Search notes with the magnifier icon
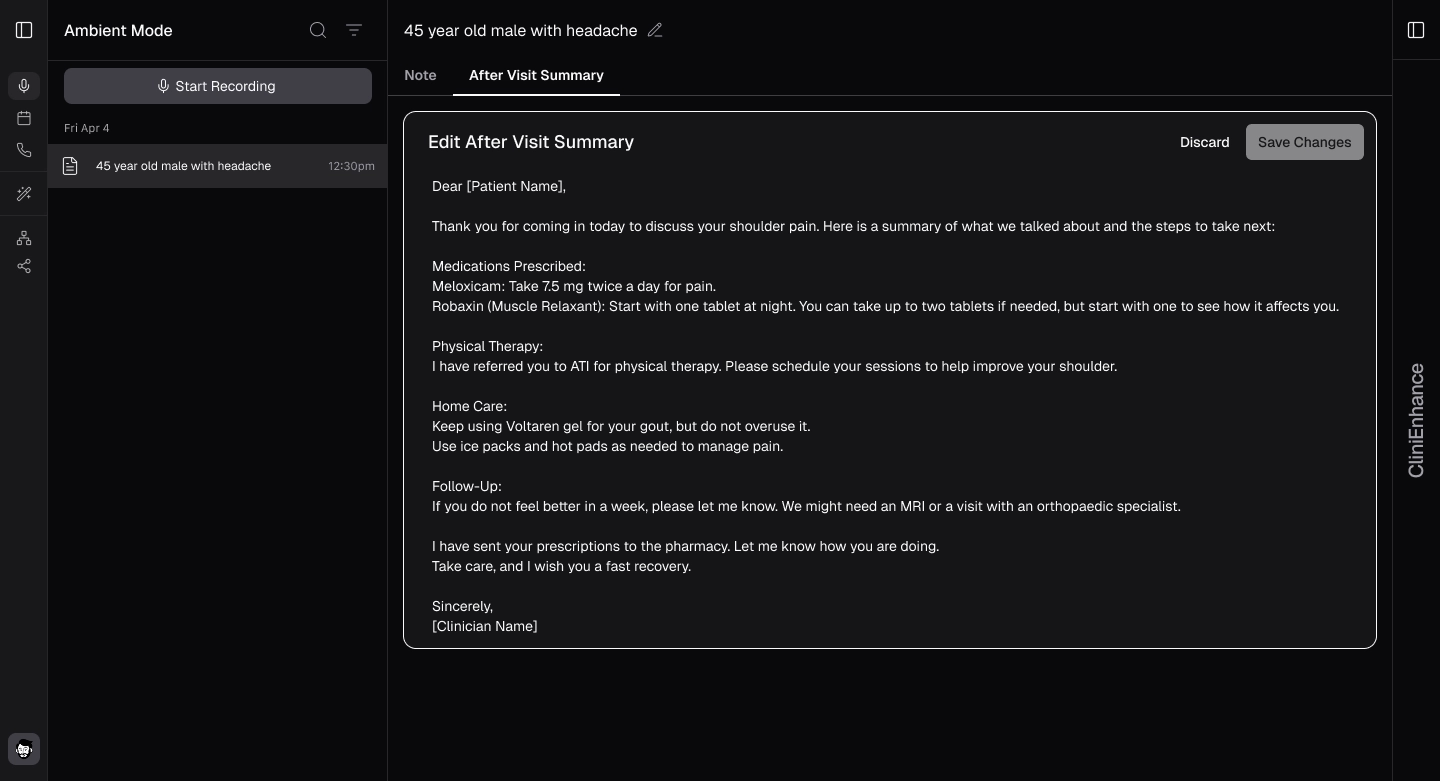 (318, 30)
